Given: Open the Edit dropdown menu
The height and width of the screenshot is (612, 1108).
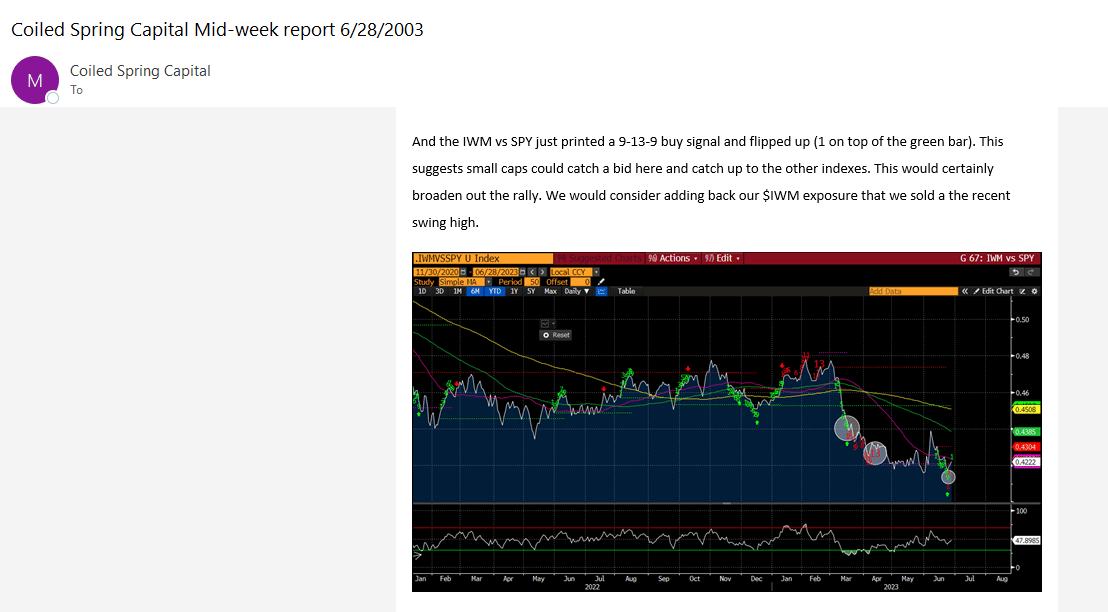Looking at the screenshot, I should [722, 258].
